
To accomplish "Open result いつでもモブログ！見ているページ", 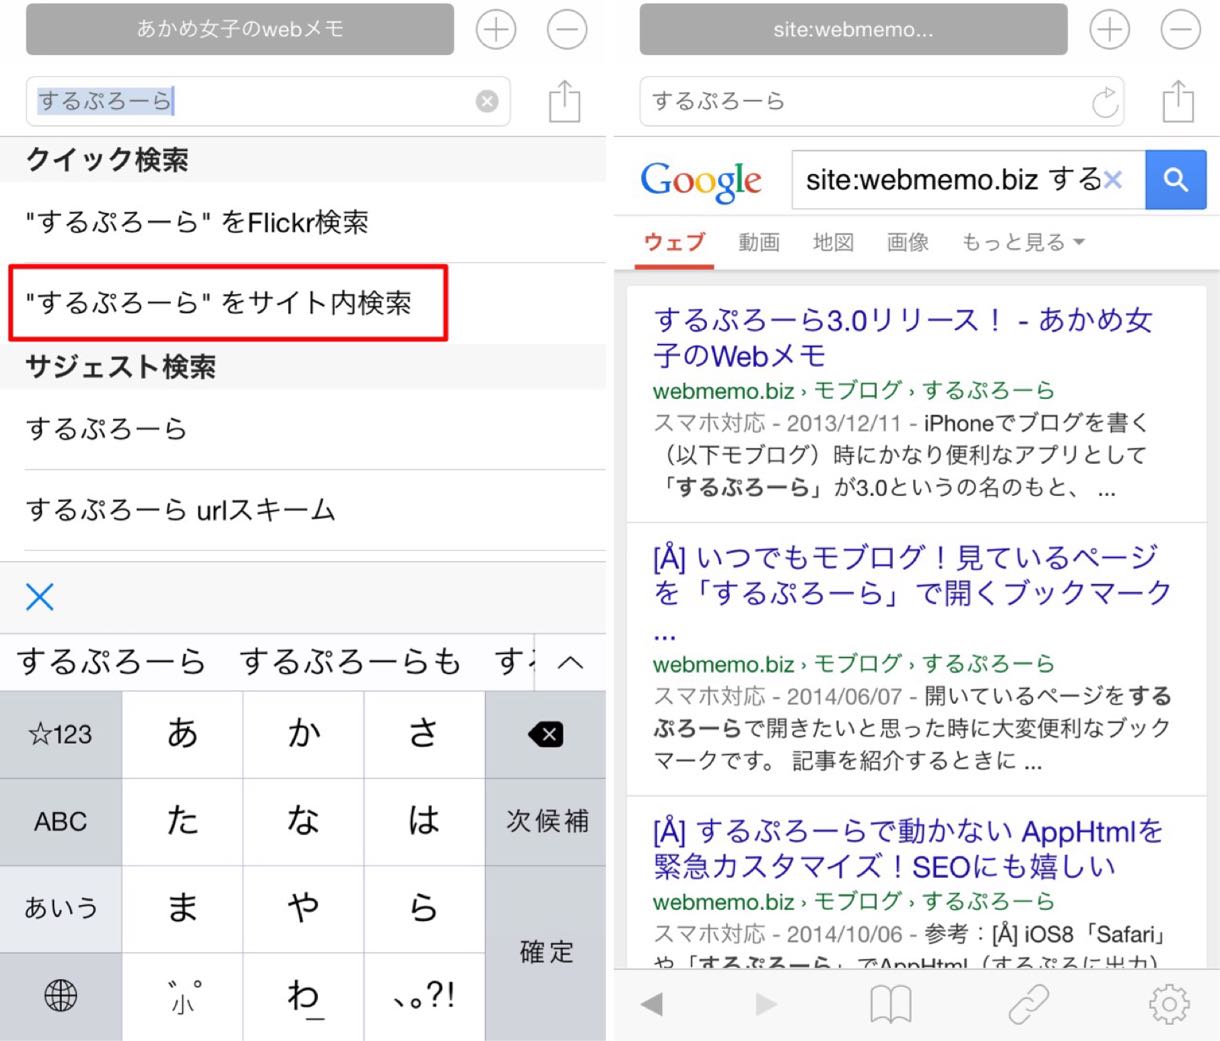I will (x=912, y=592).
